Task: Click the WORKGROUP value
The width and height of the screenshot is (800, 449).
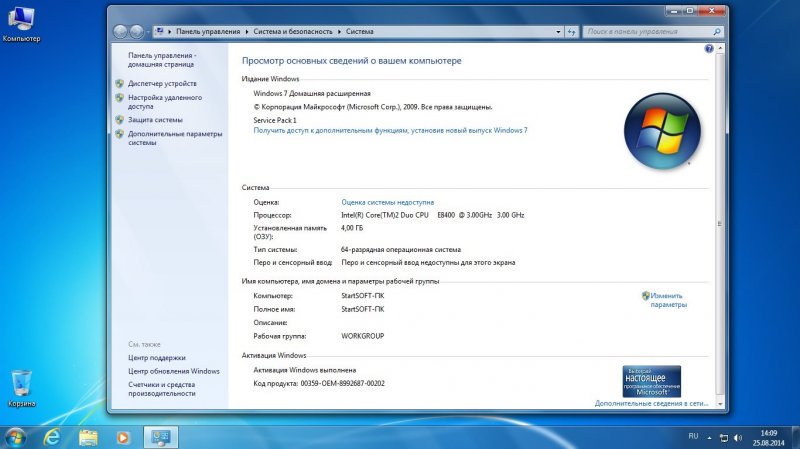Action: point(363,336)
